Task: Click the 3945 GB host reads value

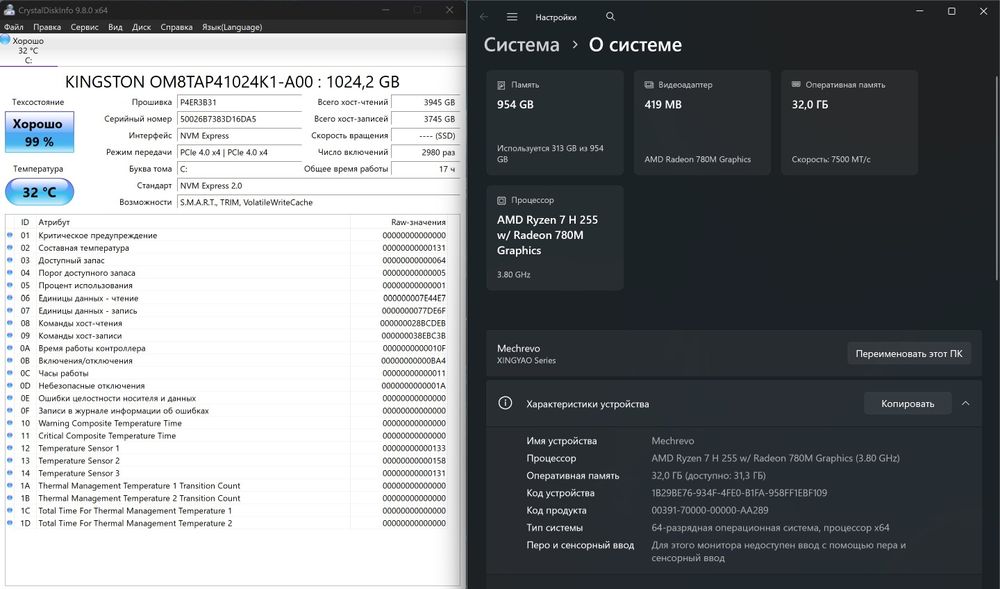Action: (425, 102)
